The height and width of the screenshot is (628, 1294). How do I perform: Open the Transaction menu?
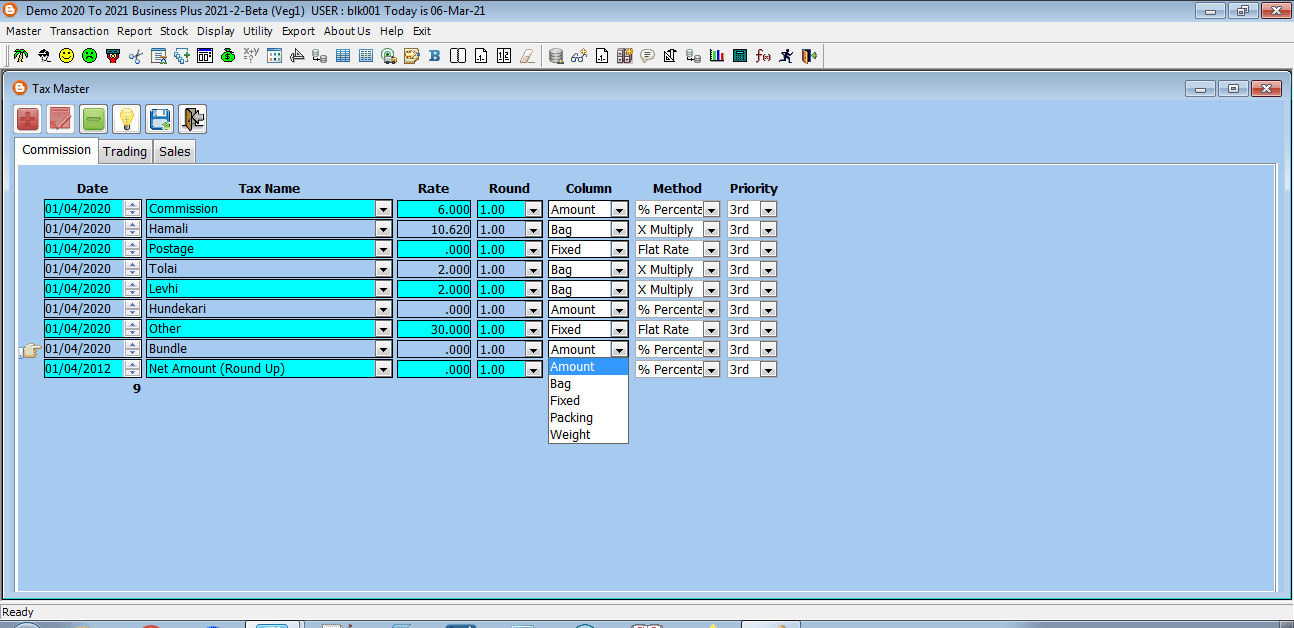click(x=79, y=31)
